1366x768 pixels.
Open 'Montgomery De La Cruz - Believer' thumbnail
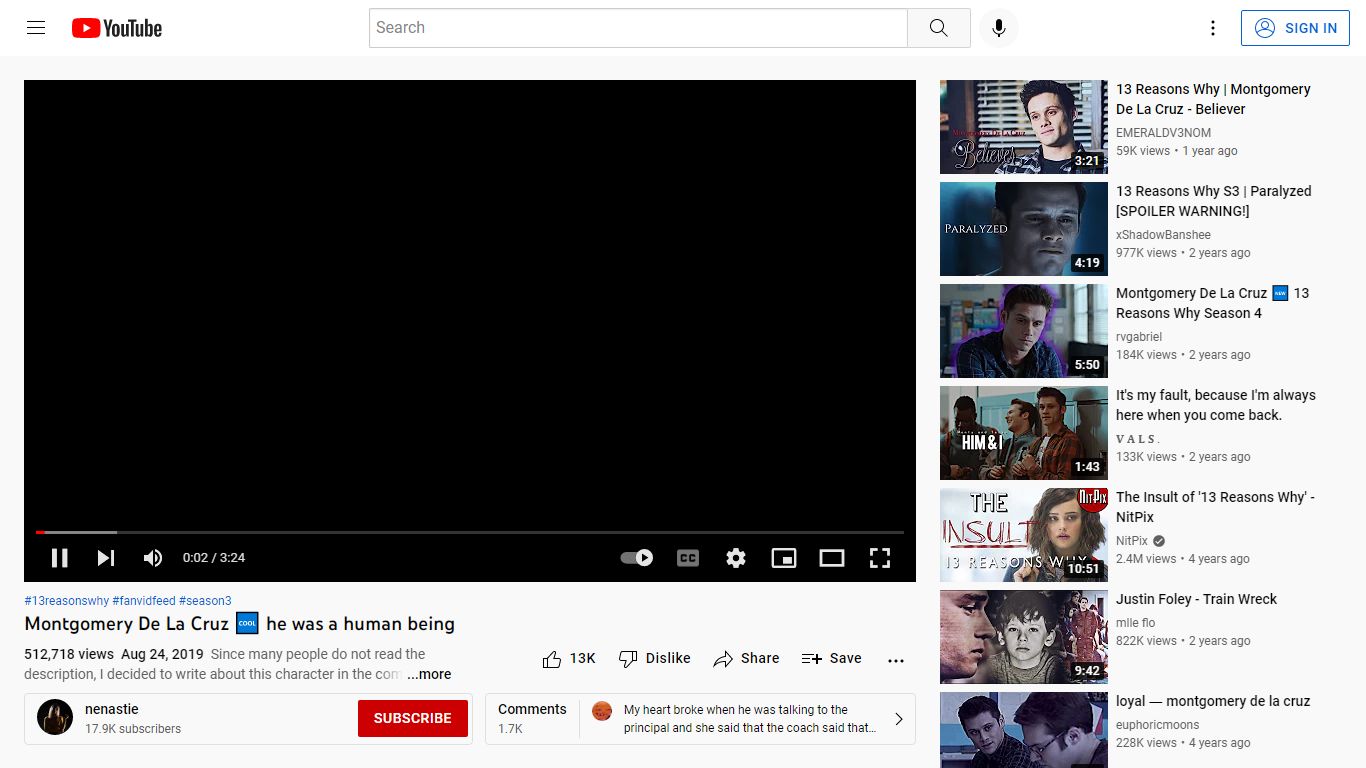coord(1024,127)
